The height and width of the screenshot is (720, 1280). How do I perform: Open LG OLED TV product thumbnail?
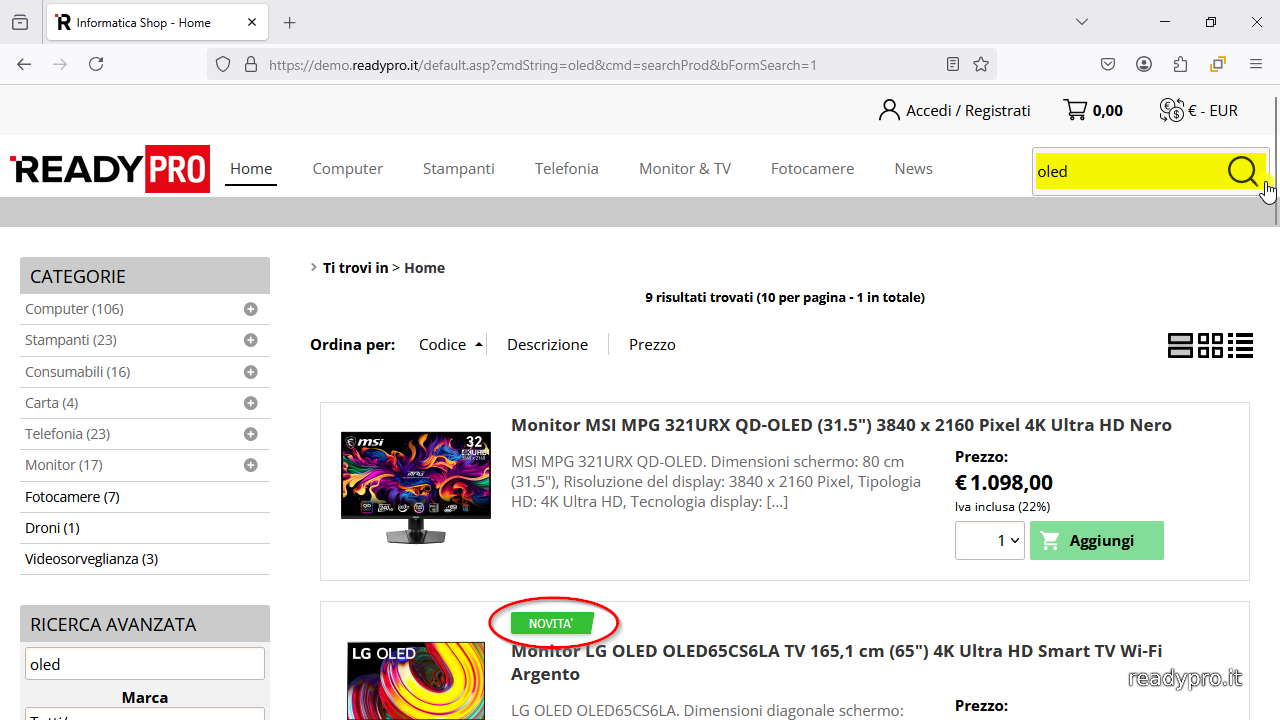pyautogui.click(x=416, y=681)
